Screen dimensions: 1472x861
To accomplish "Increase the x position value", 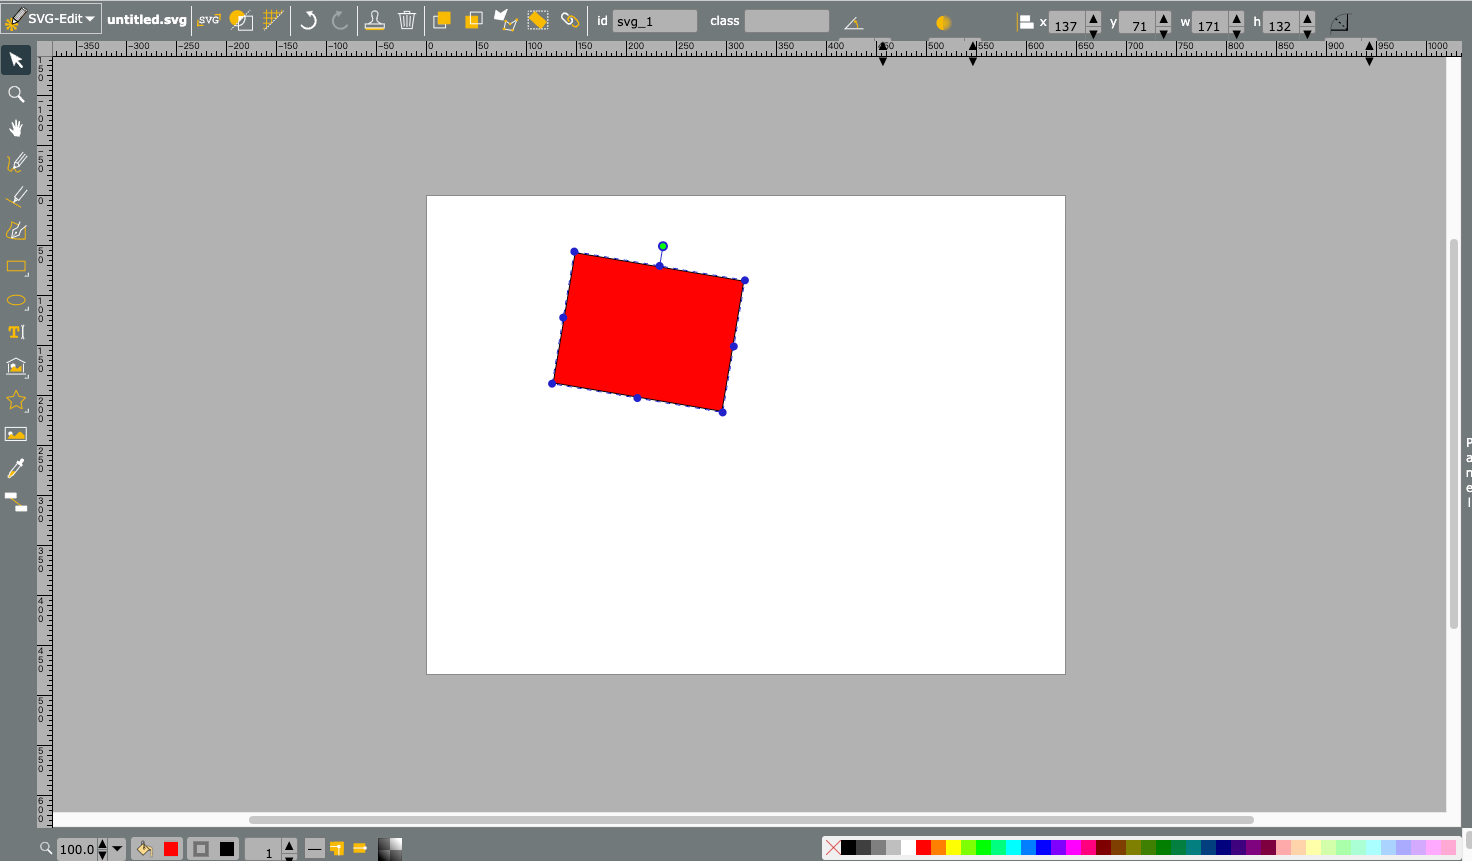I will (1093, 17).
